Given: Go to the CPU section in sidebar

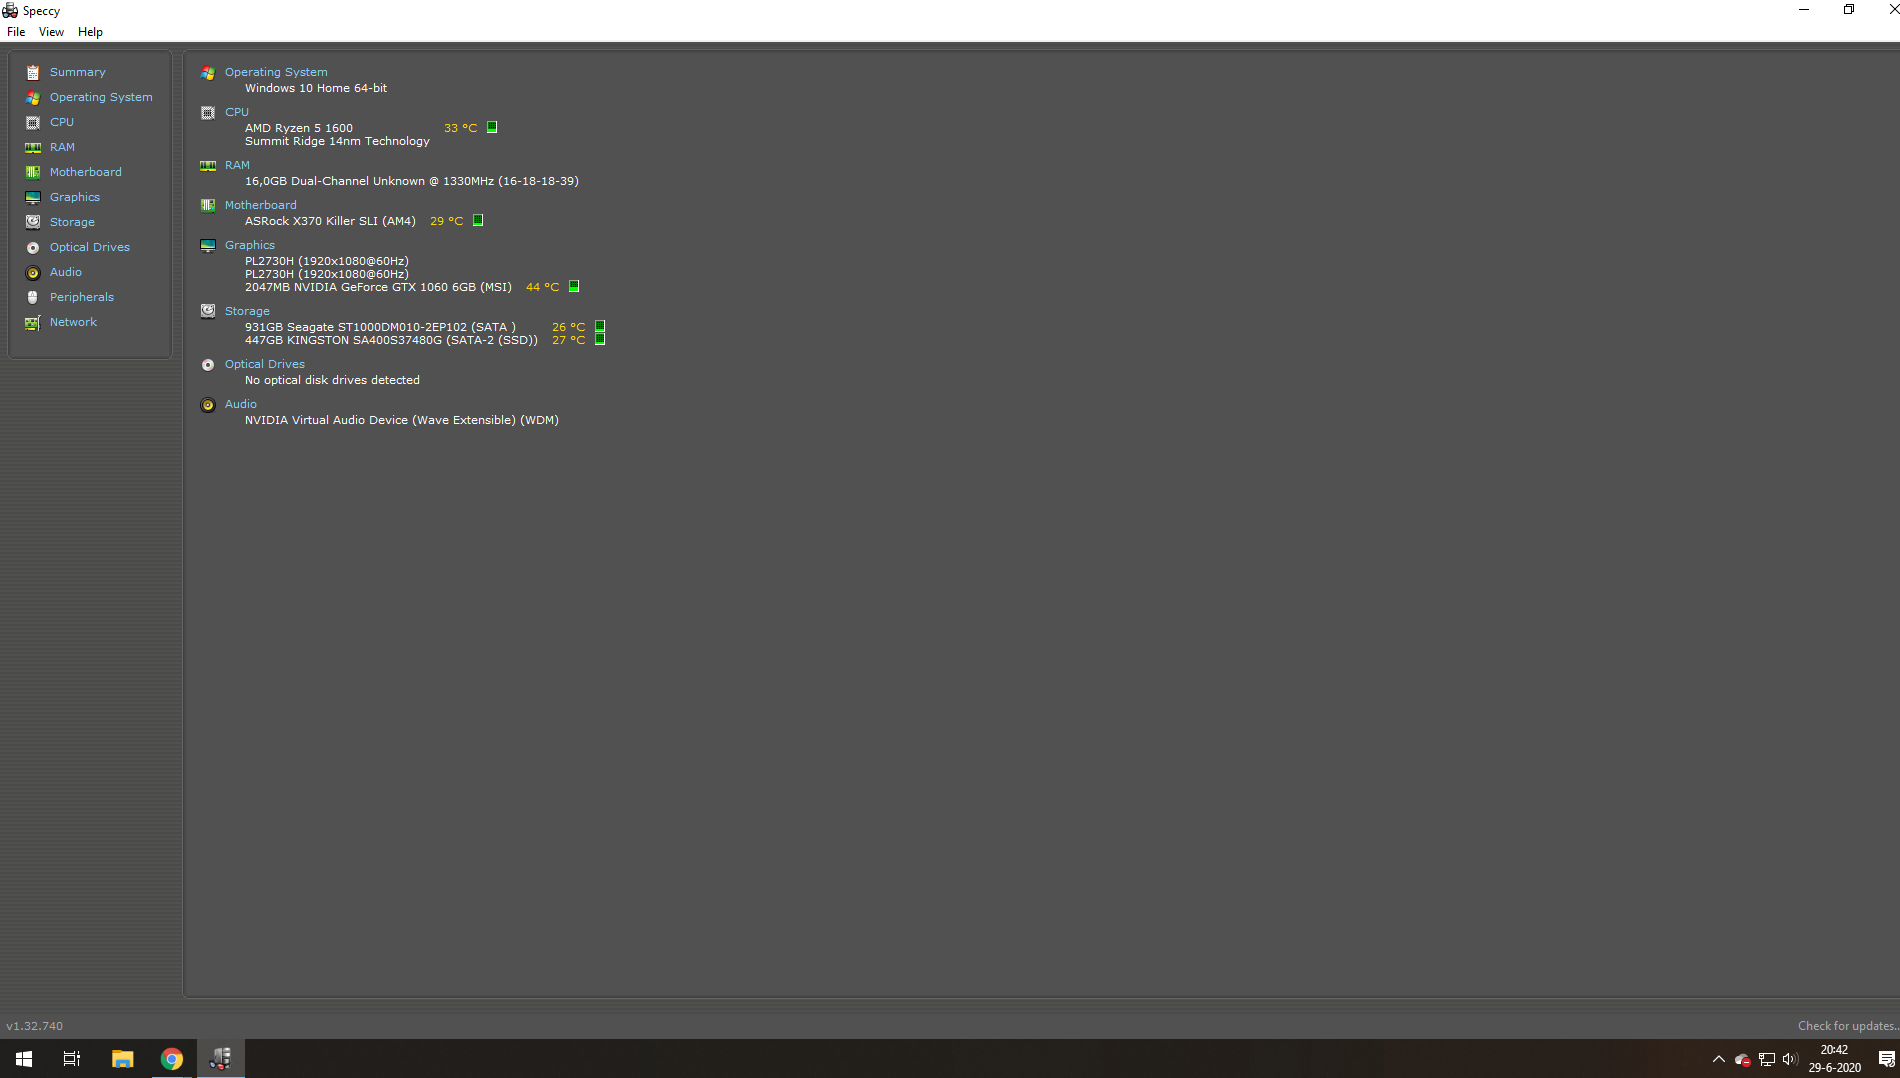Looking at the screenshot, I should click(x=62, y=122).
